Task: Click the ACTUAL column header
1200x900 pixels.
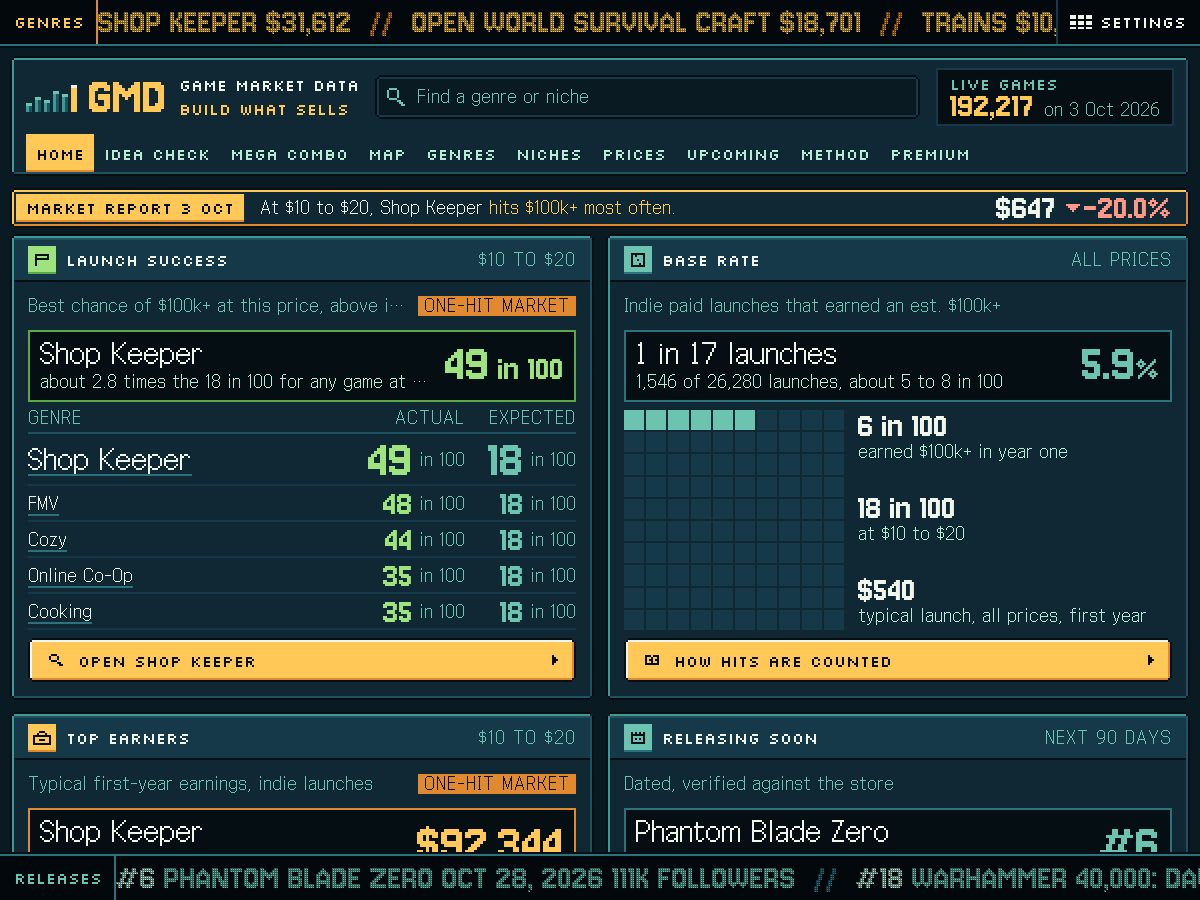Action: pos(430,417)
